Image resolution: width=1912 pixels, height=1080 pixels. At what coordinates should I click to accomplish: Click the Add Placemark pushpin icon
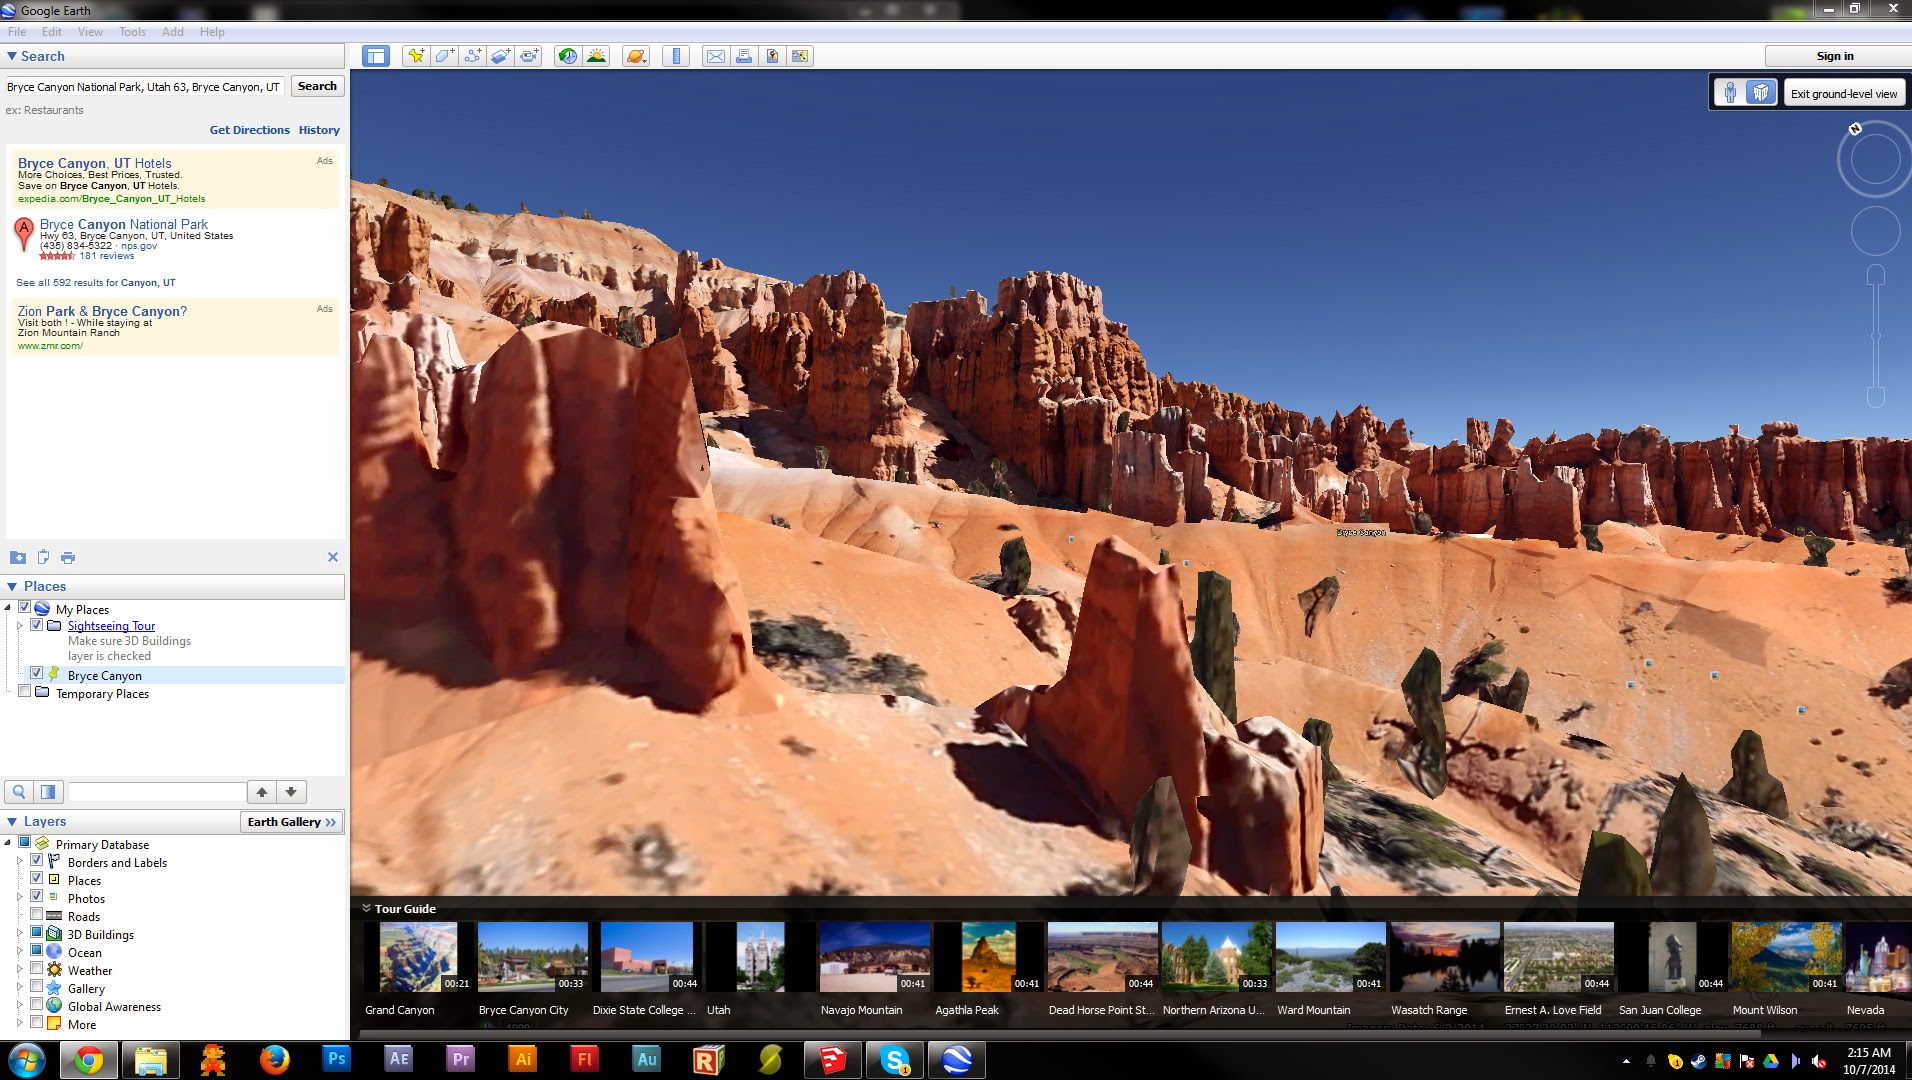point(415,56)
